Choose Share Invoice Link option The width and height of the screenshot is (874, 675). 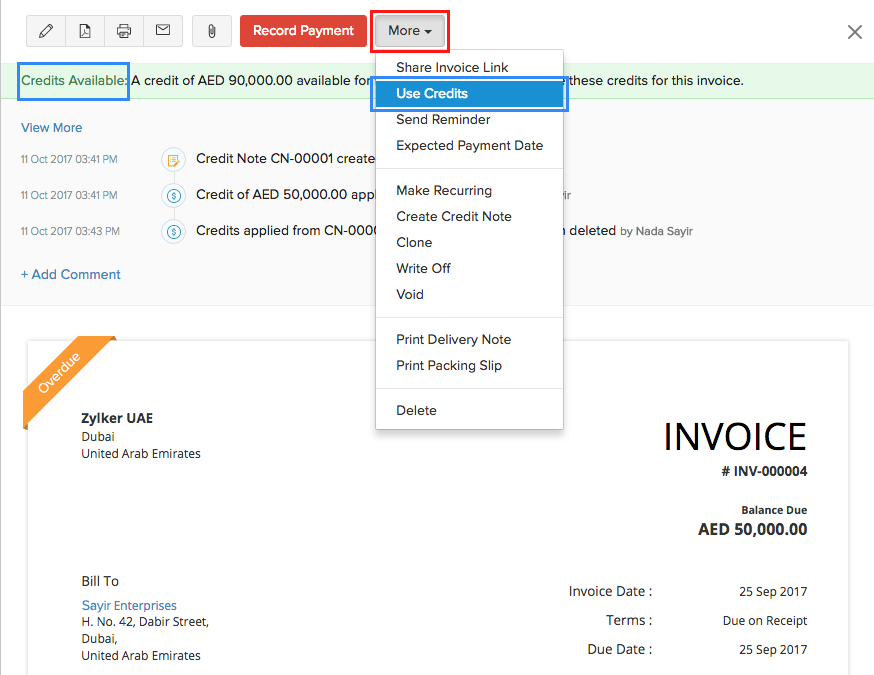coord(452,68)
